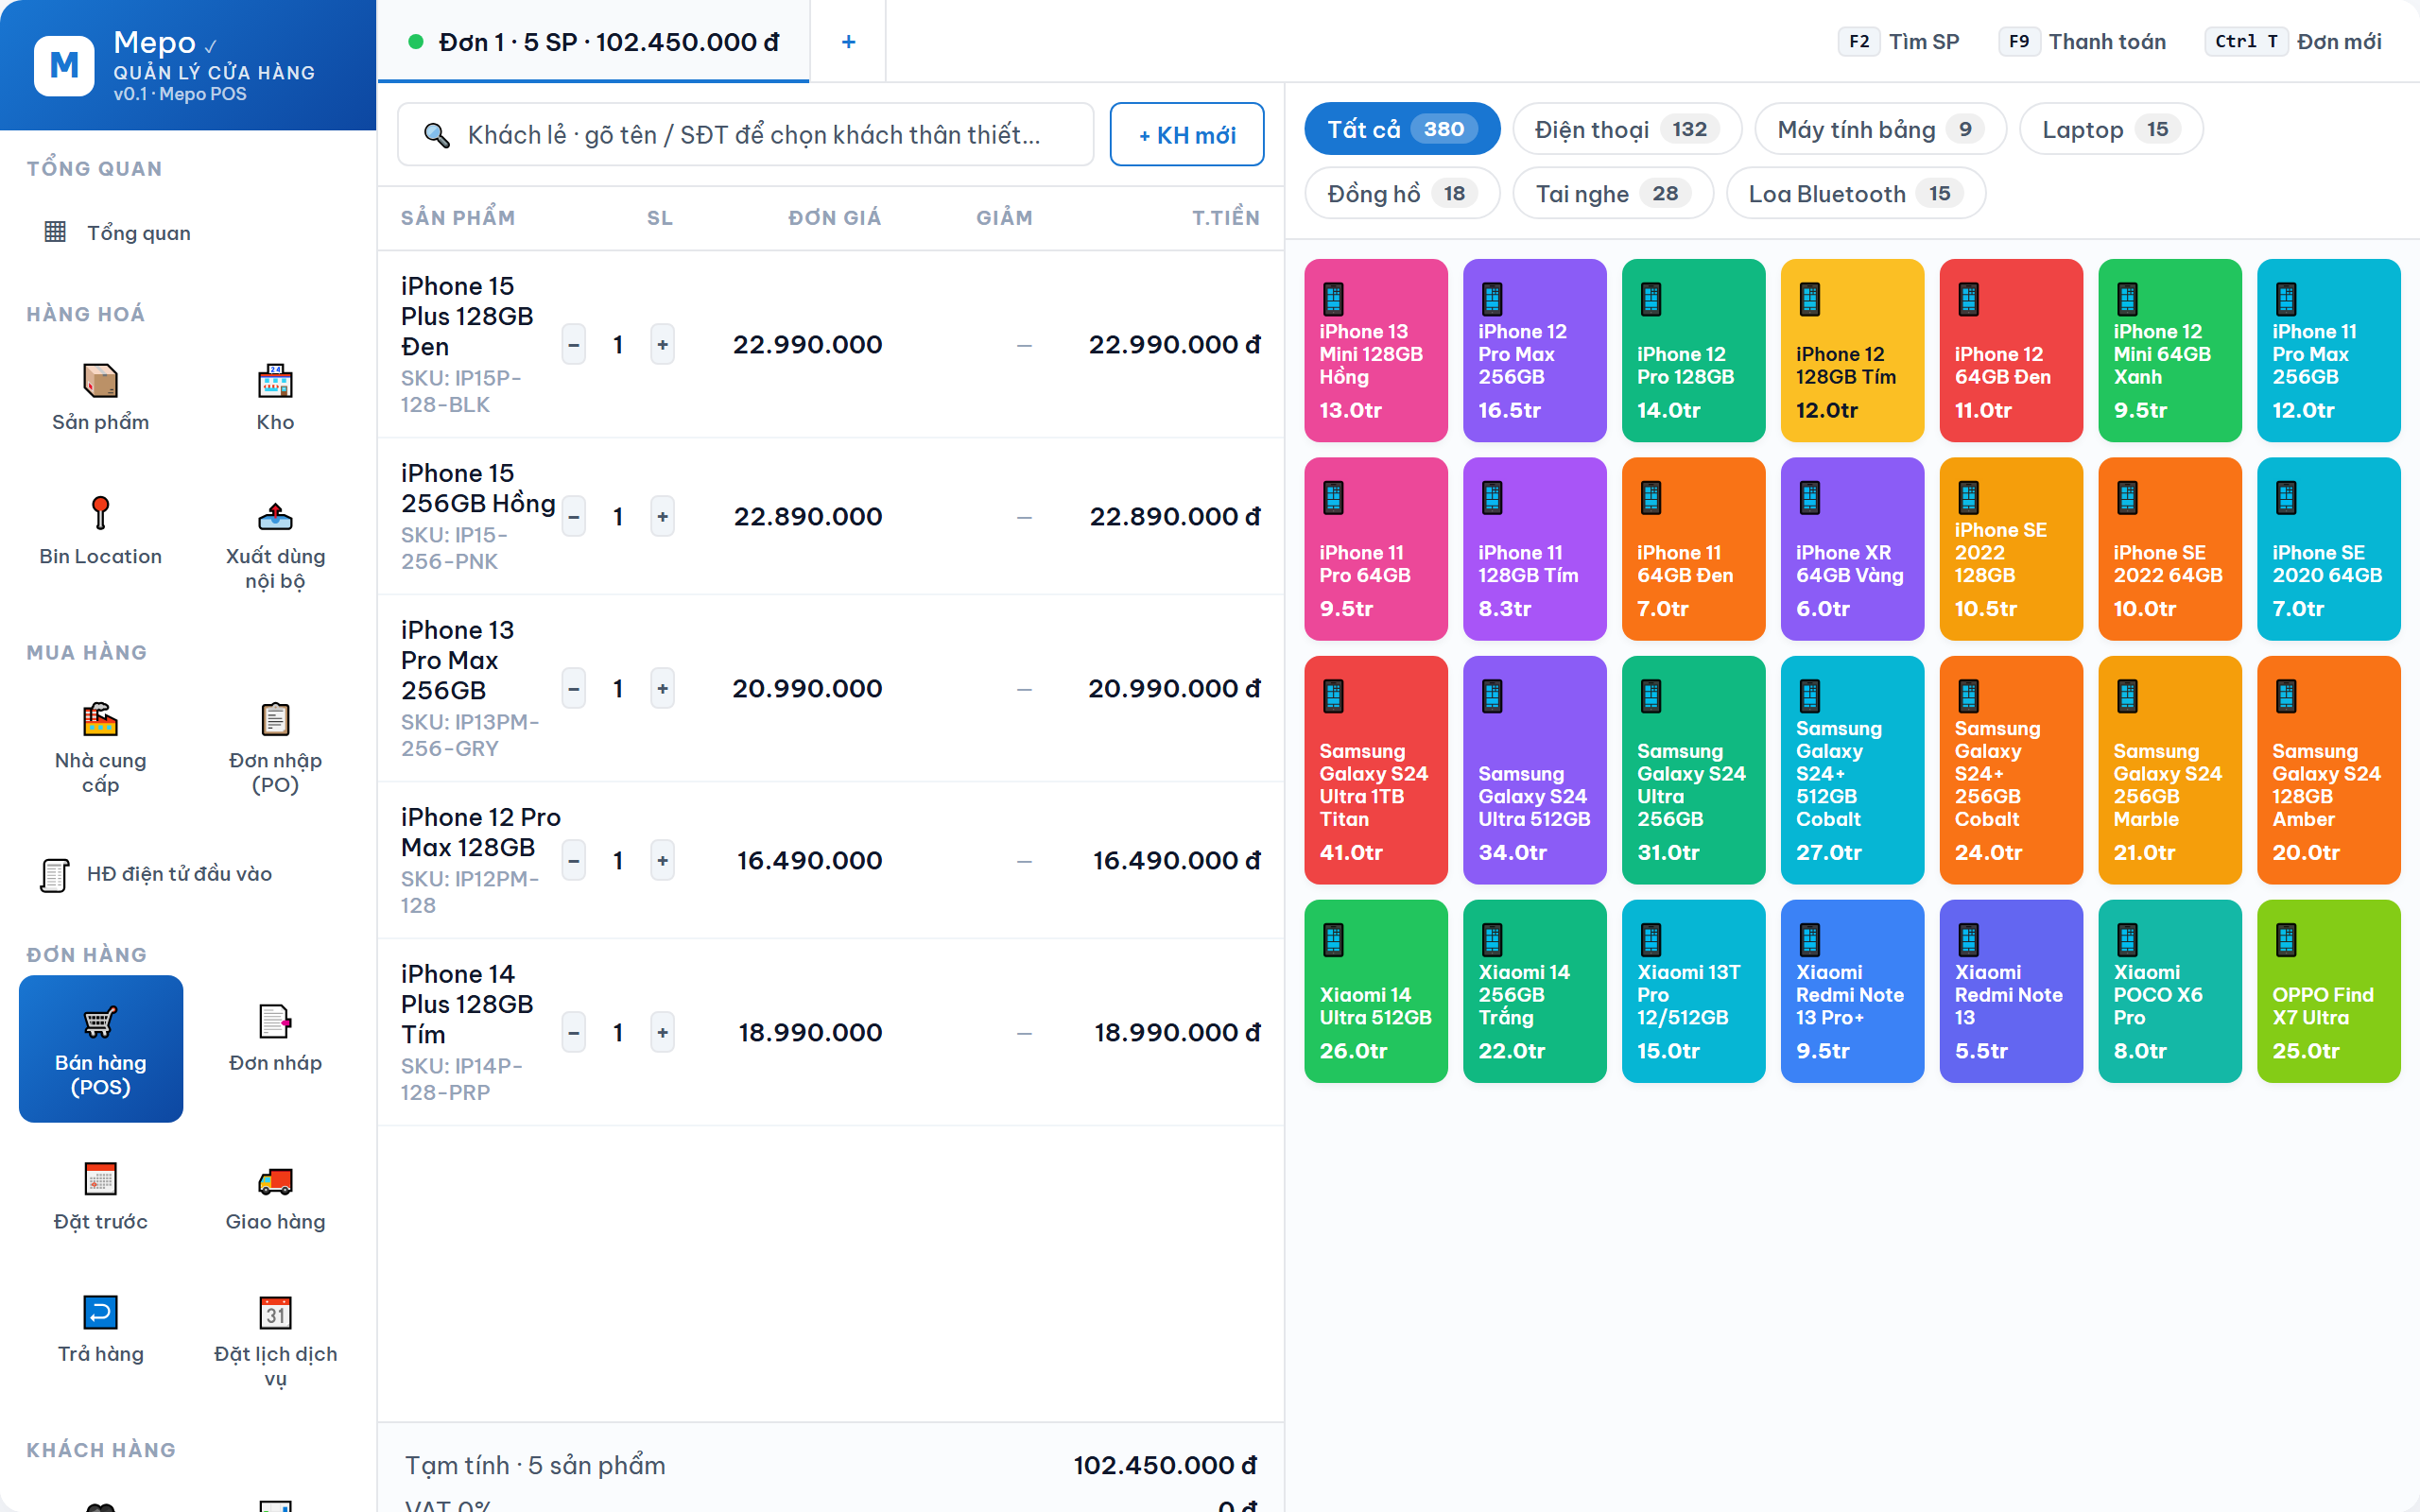
Task: Filter products by Laptop category
Action: pos(2111,129)
